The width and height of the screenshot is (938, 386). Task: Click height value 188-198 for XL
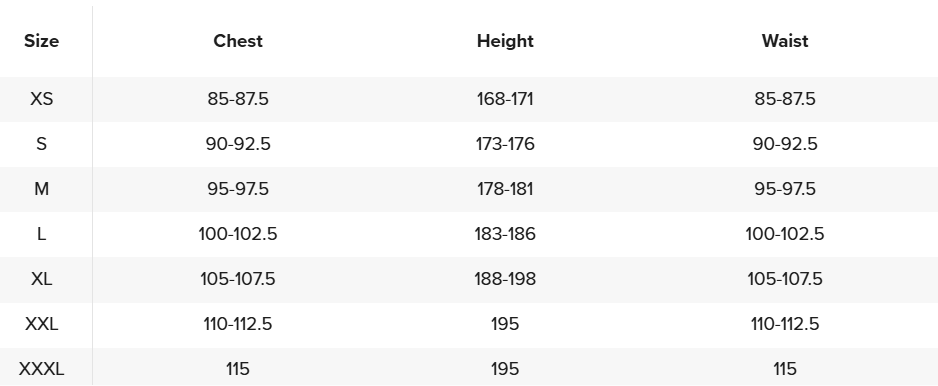505,279
